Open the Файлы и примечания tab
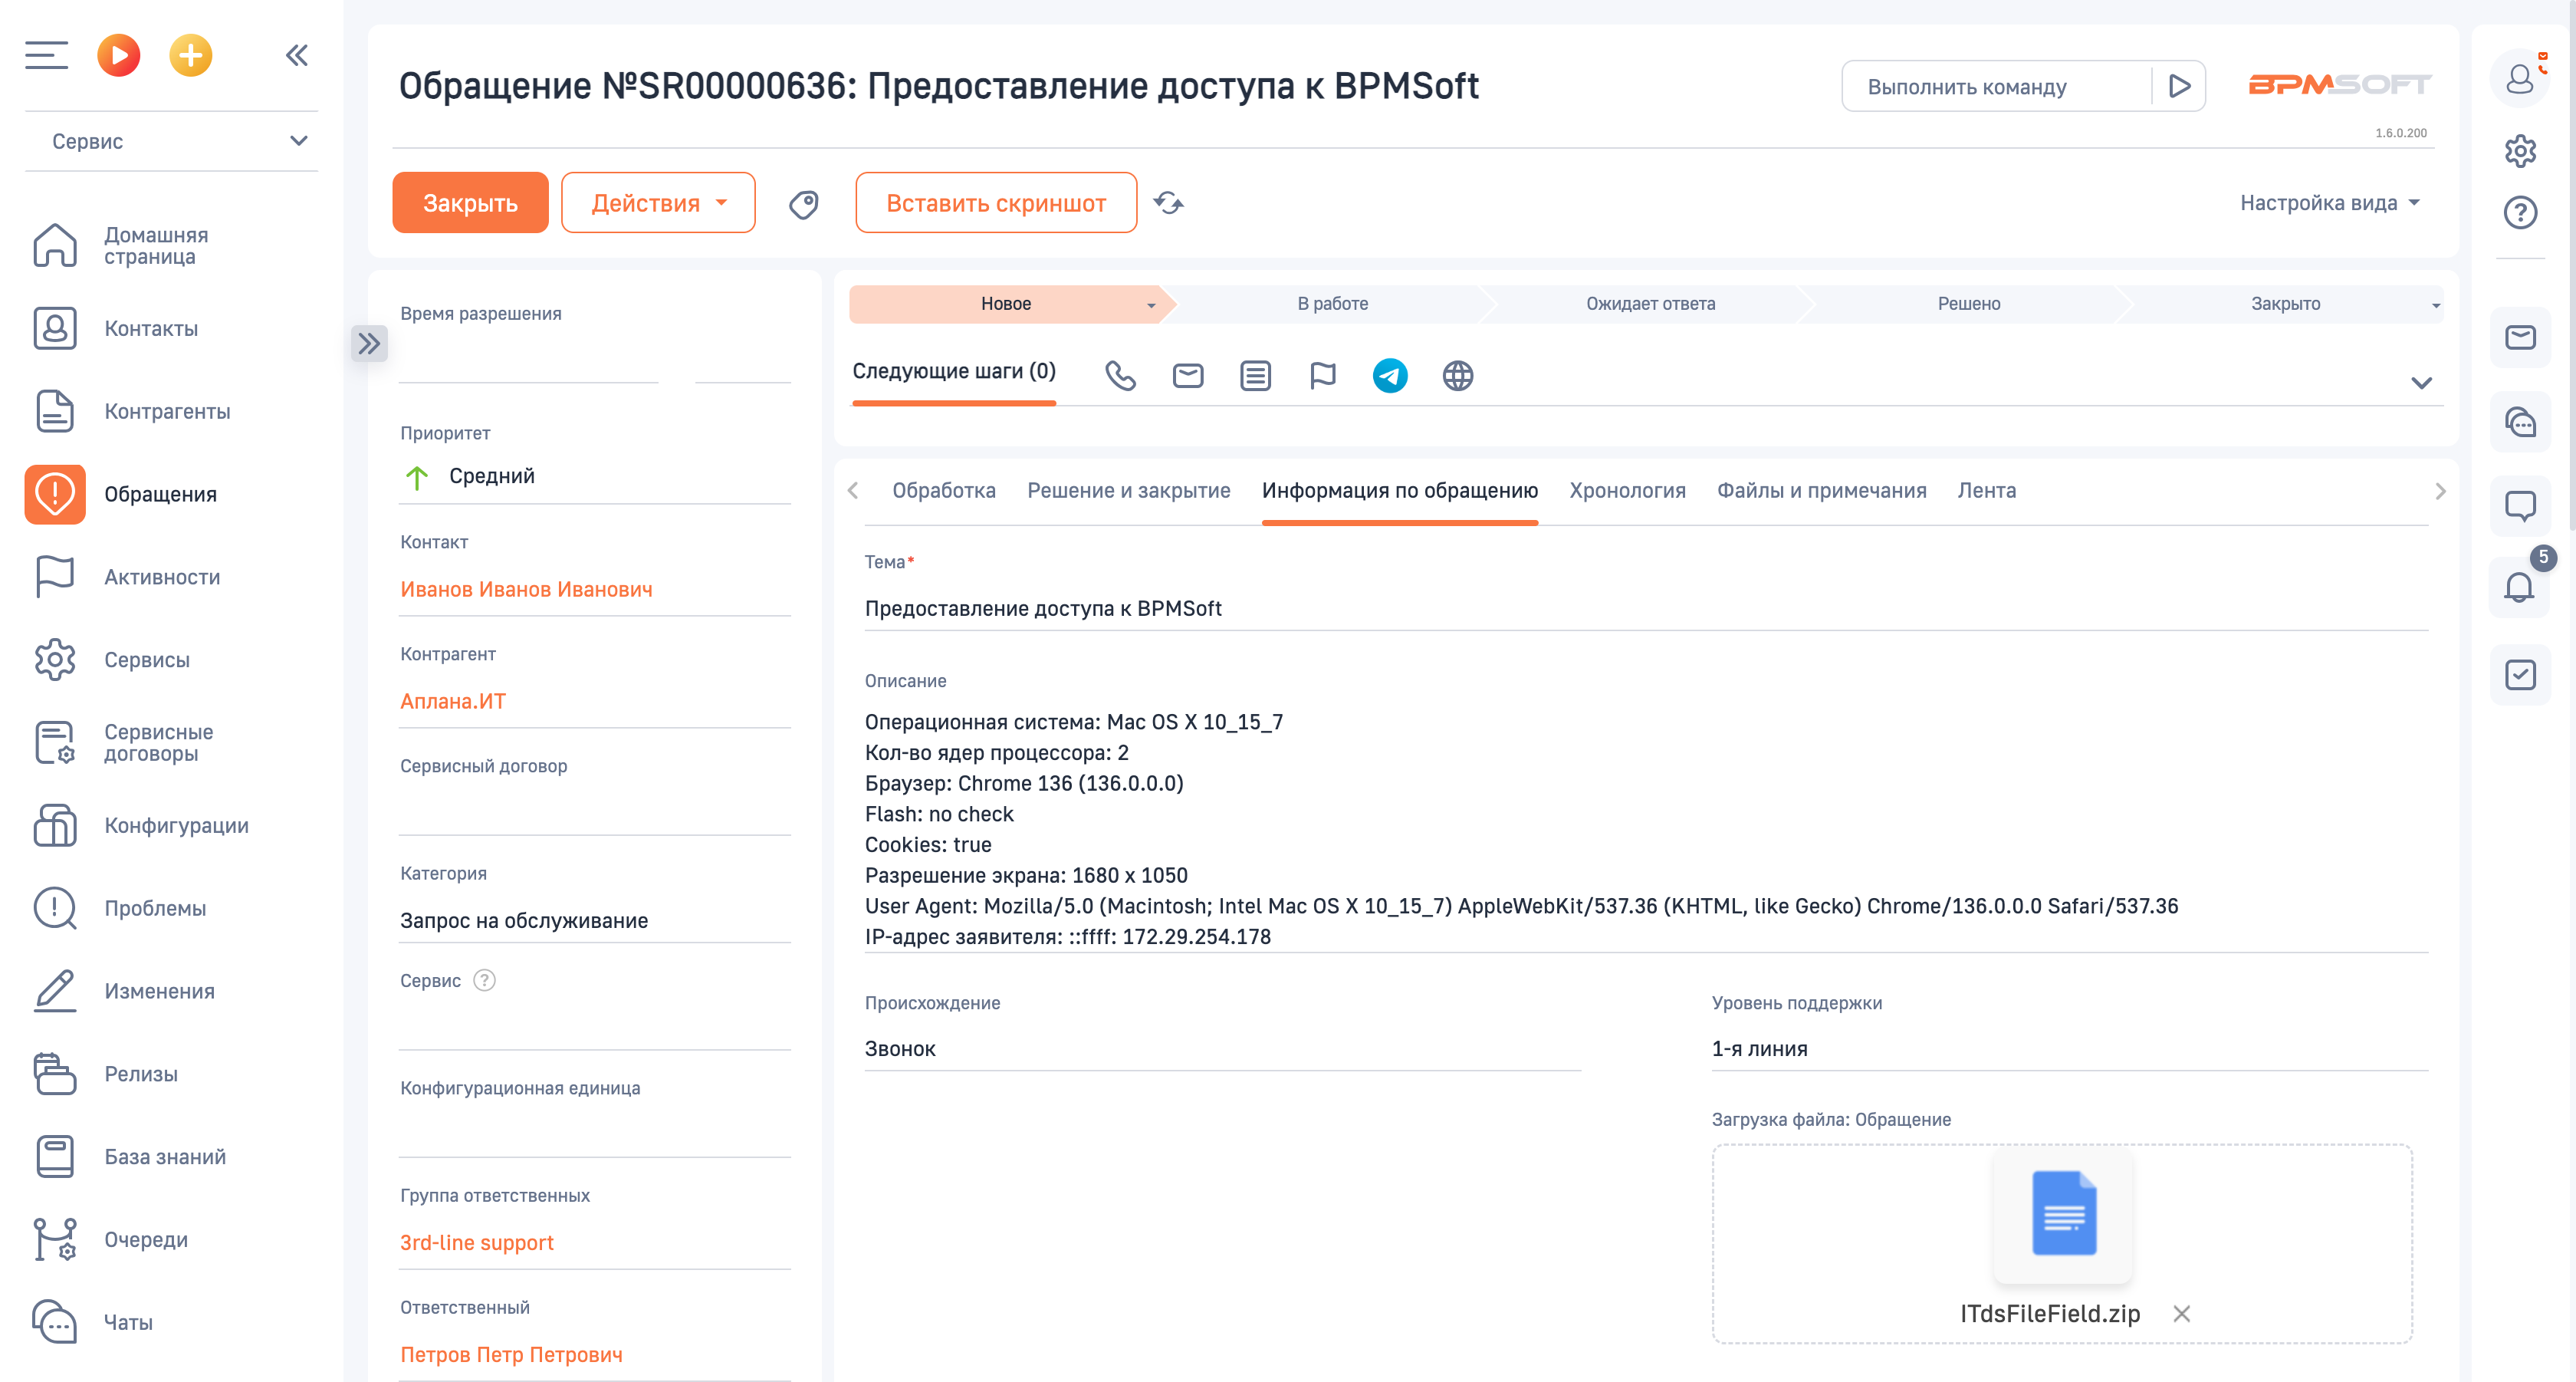 (1822, 490)
